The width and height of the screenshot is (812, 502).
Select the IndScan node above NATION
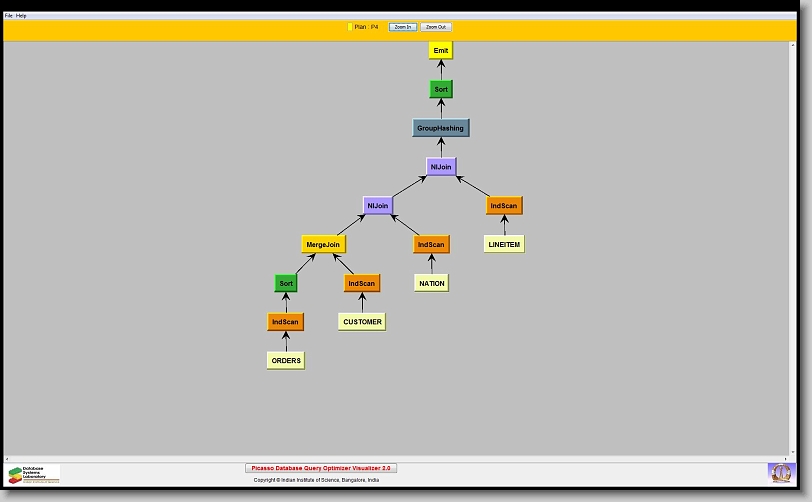[431, 244]
